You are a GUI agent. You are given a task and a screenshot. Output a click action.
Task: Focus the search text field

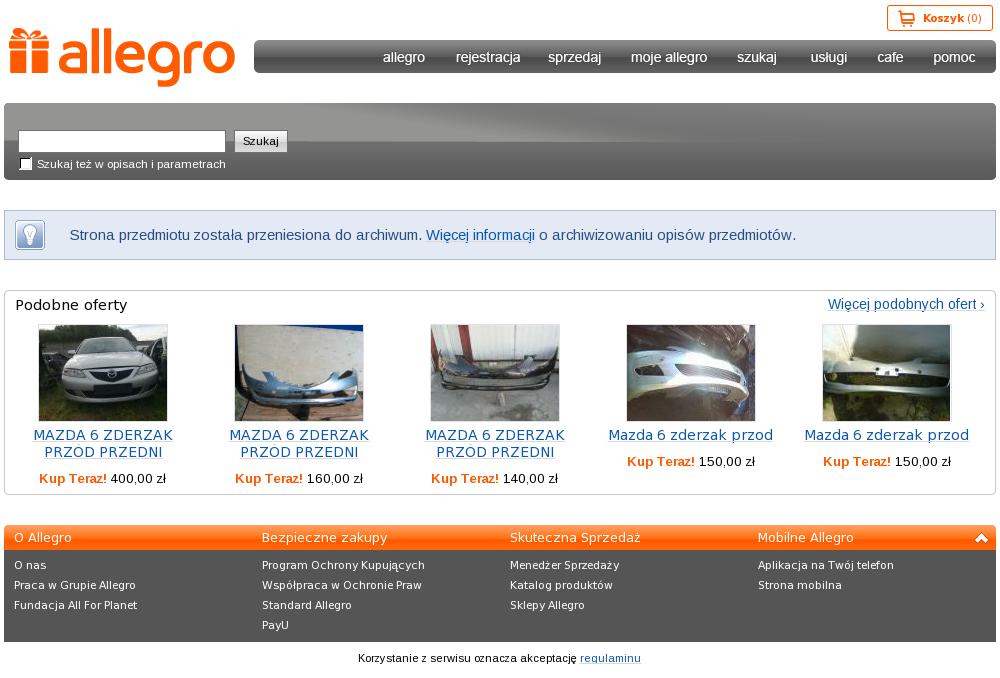coord(122,141)
